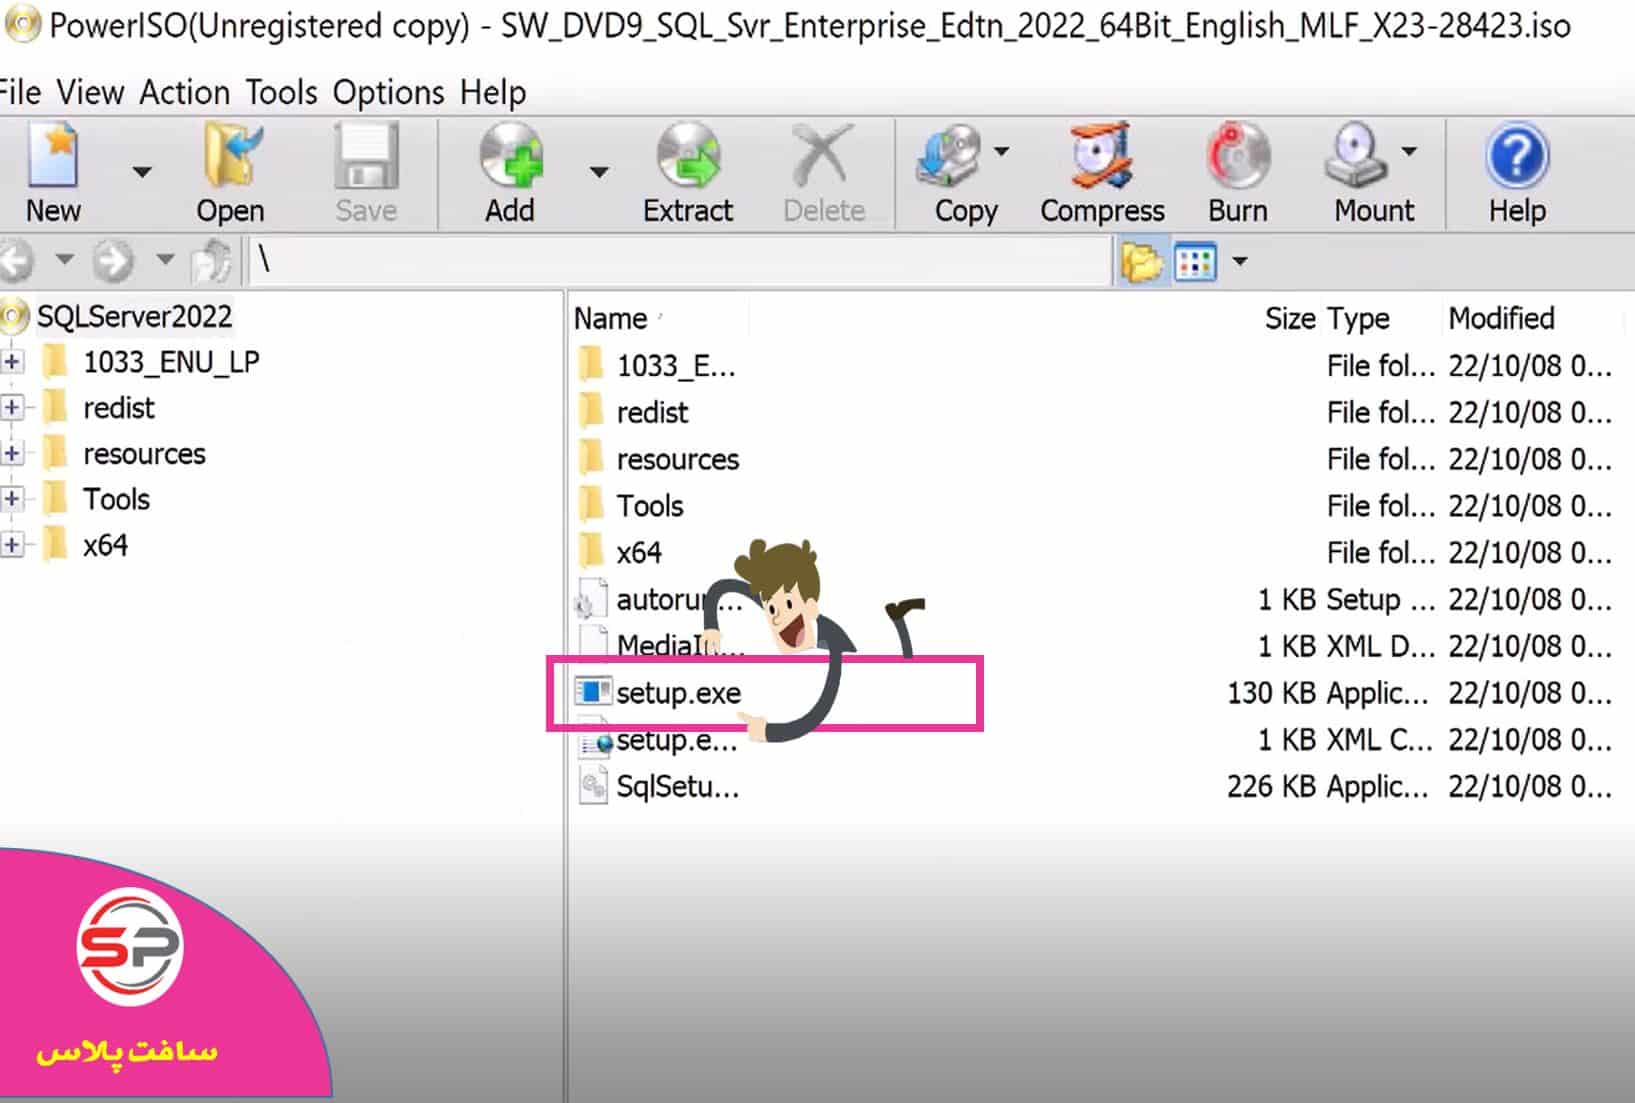Open the Tools menu
Screen dimensions: 1635x1103
click(x=281, y=92)
